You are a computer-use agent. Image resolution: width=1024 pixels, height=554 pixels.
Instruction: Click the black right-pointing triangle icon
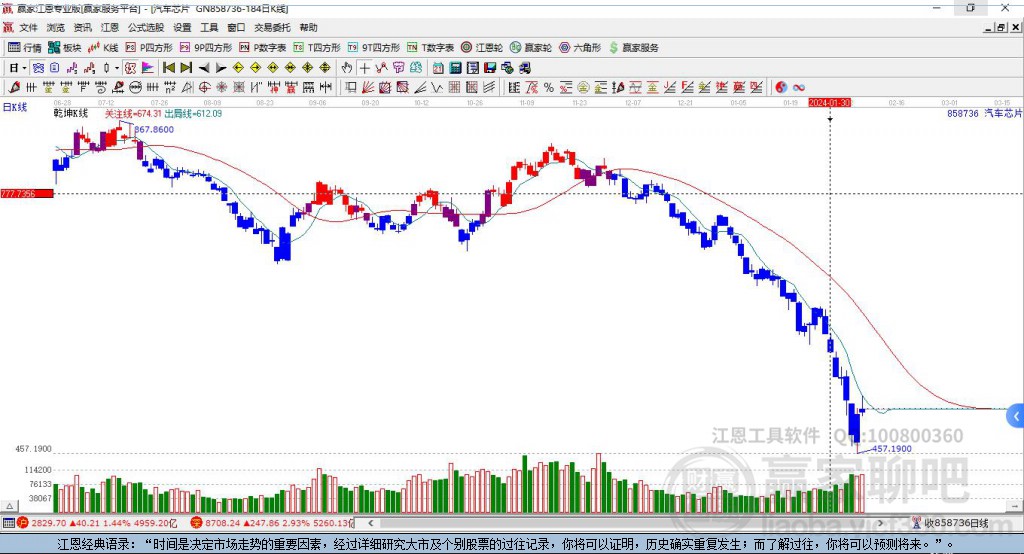click(221, 68)
